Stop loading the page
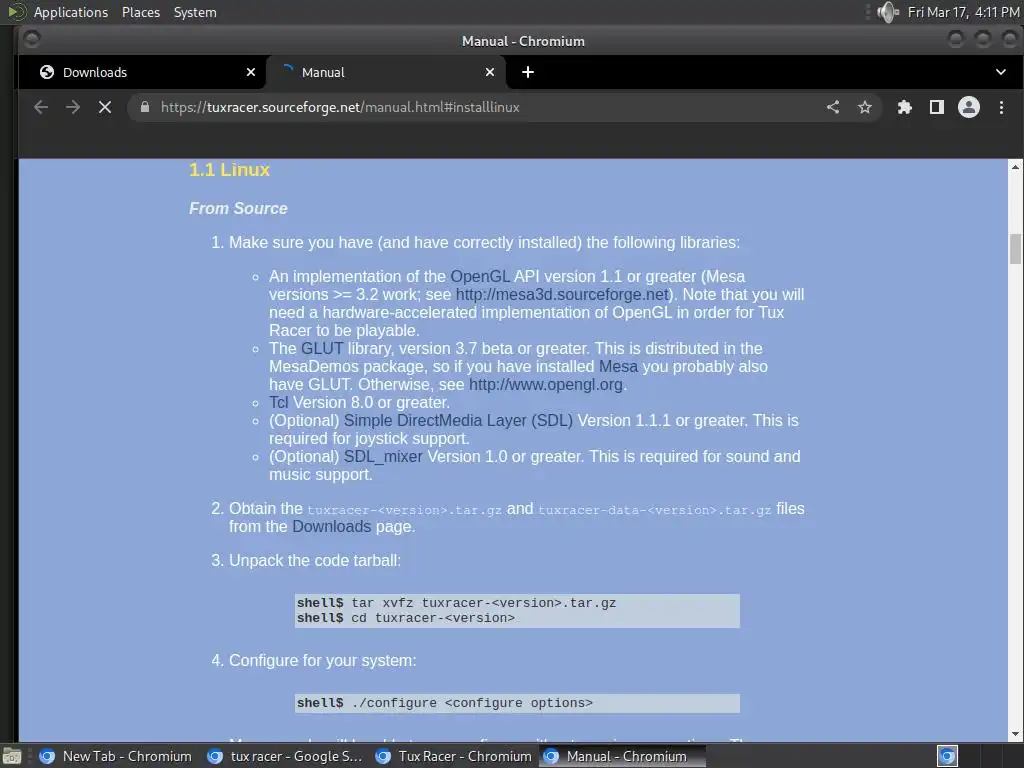Viewport: 1024px width, 768px height. (x=104, y=107)
